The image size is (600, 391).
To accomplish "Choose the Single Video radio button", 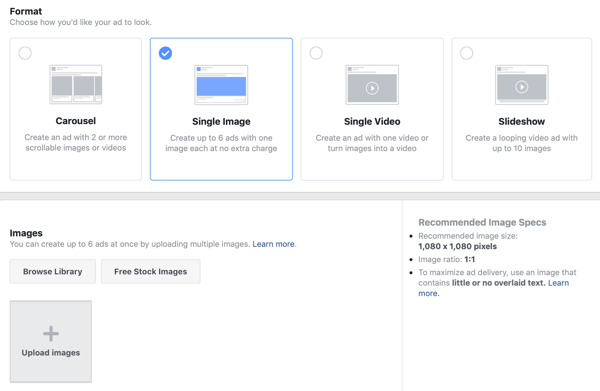I will pos(316,53).
